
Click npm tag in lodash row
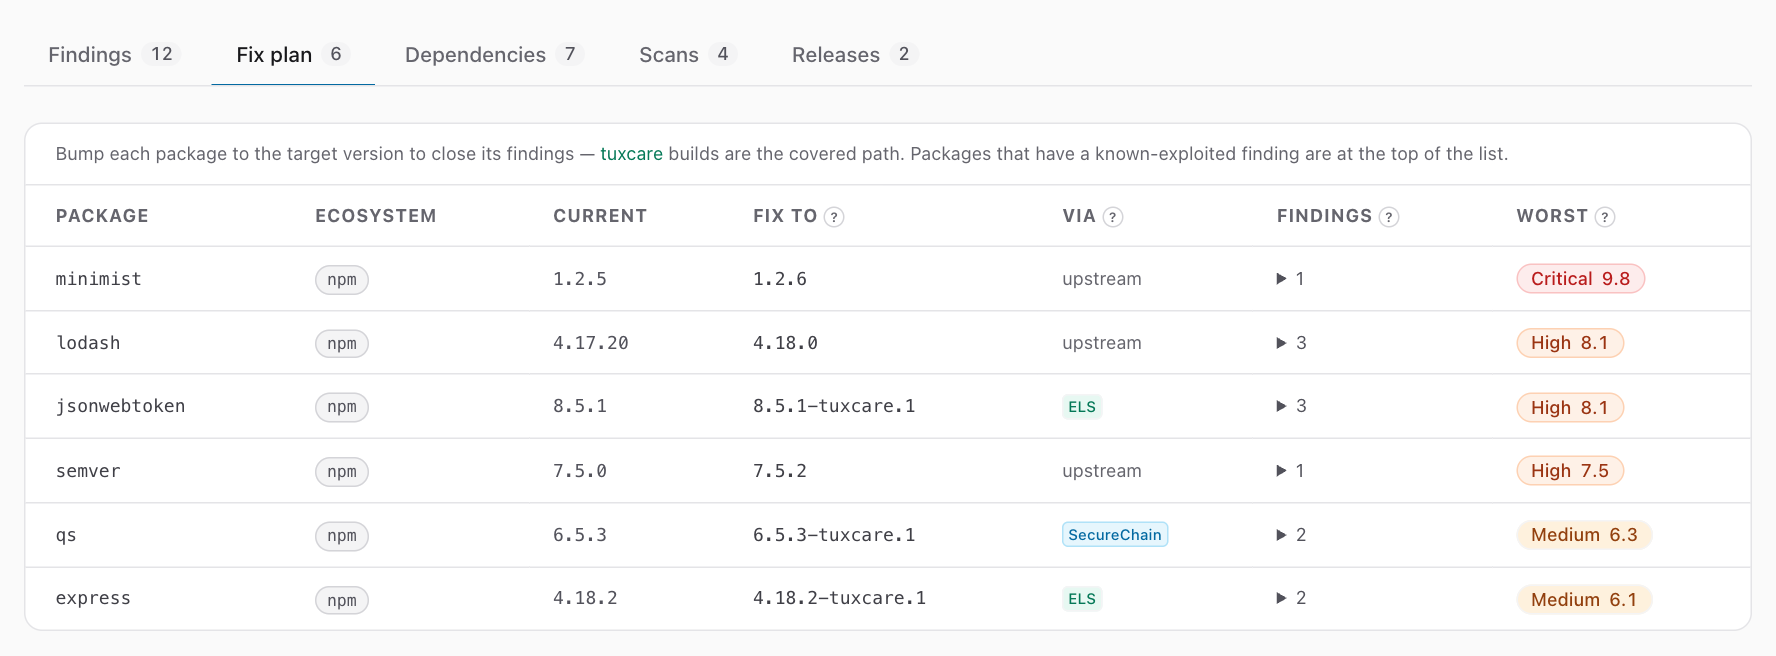(x=342, y=344)
